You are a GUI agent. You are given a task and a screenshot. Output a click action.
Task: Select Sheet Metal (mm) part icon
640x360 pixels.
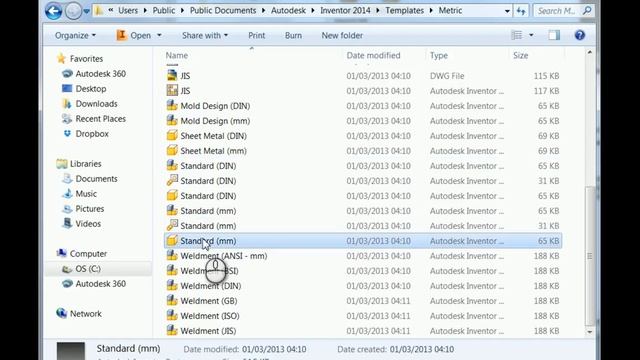pos(172,151)
